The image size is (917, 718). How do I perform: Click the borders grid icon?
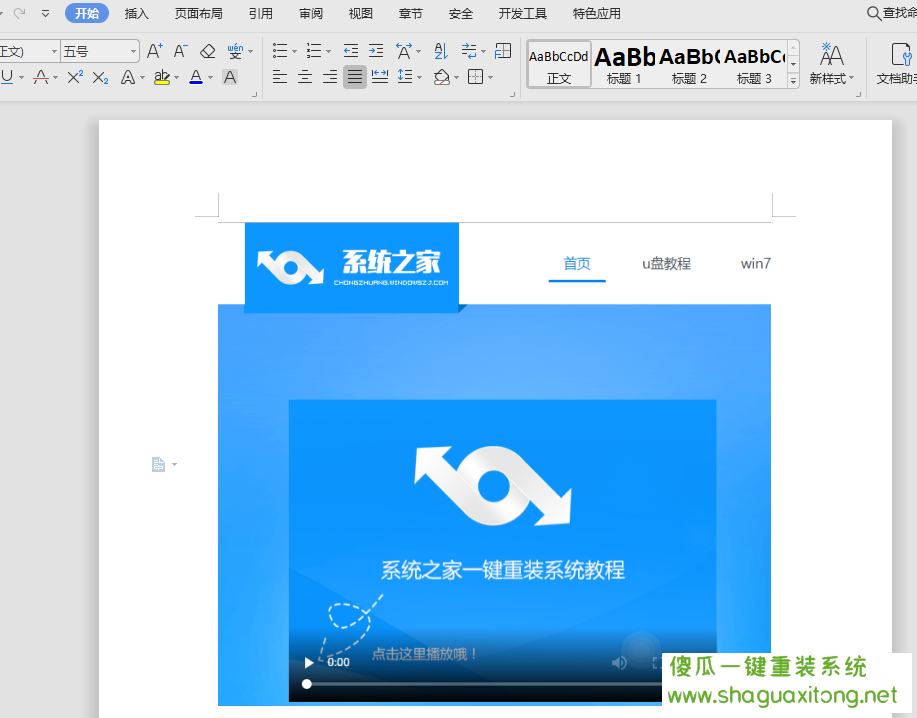pos(475,77)
